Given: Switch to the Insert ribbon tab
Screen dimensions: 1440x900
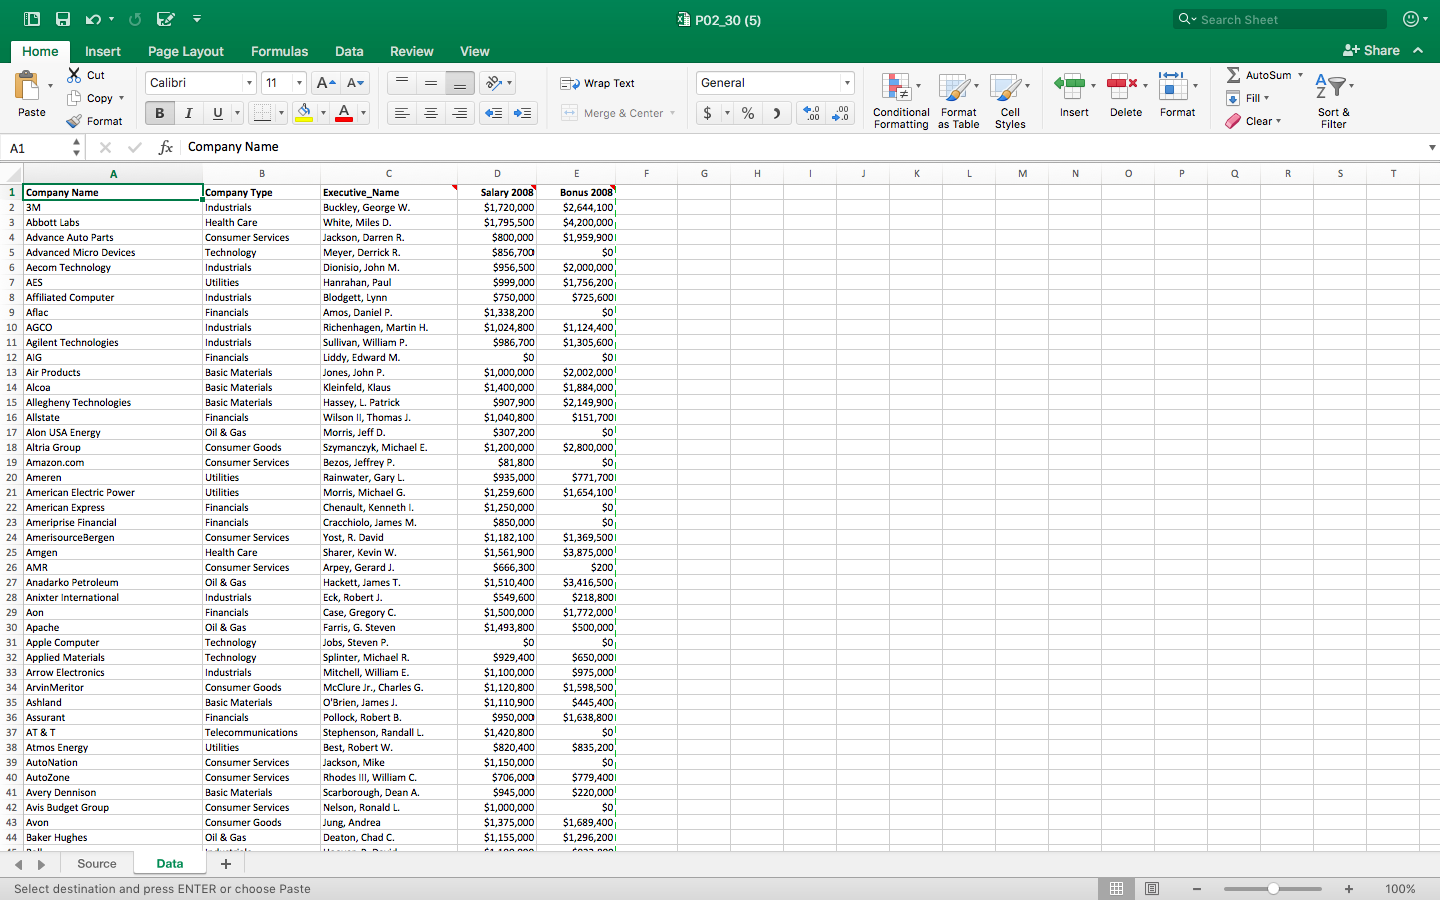Looking at the screenshot, I should 103,51.
